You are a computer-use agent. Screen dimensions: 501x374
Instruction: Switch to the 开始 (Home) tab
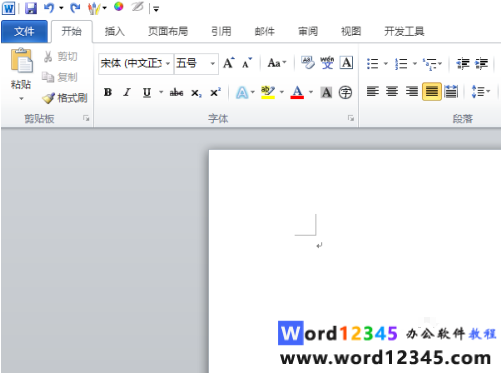71,31
